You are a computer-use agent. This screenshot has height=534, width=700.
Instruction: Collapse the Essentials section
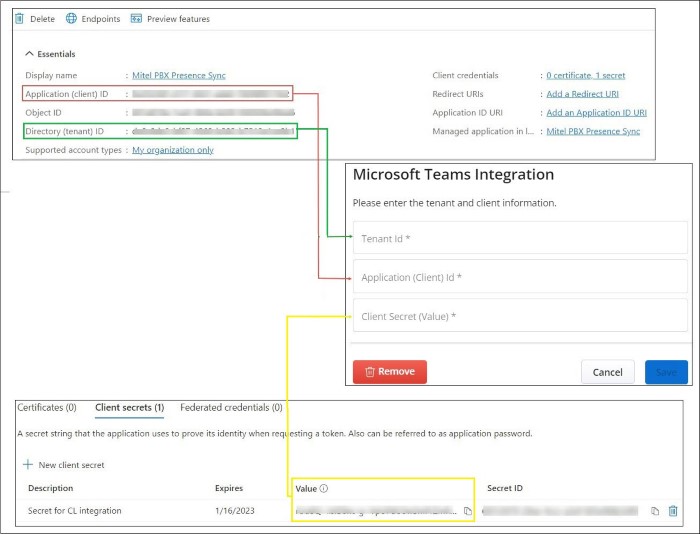coord(29,54)
